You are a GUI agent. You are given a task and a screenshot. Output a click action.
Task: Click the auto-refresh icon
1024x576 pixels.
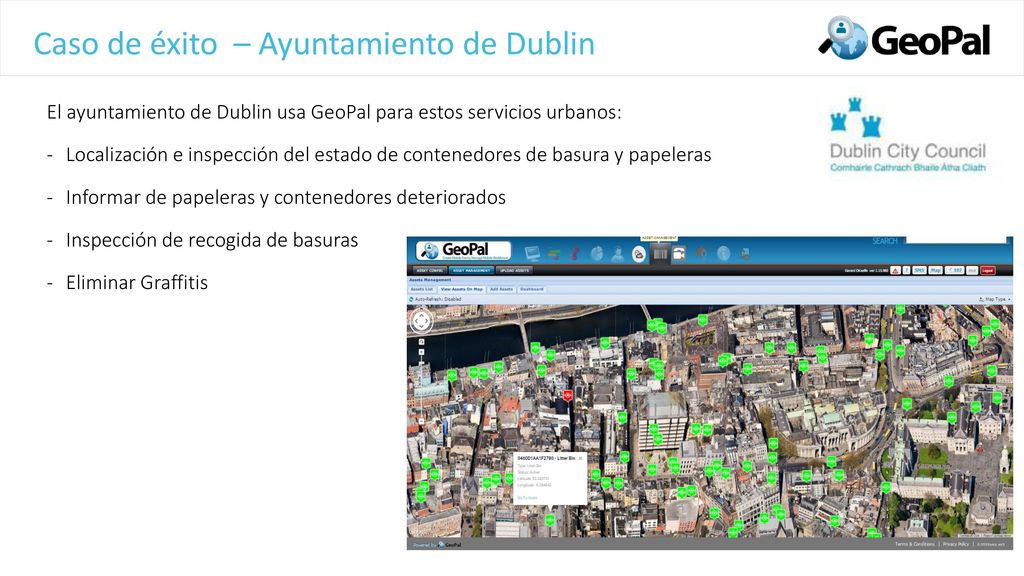click(x=411, y=299)
